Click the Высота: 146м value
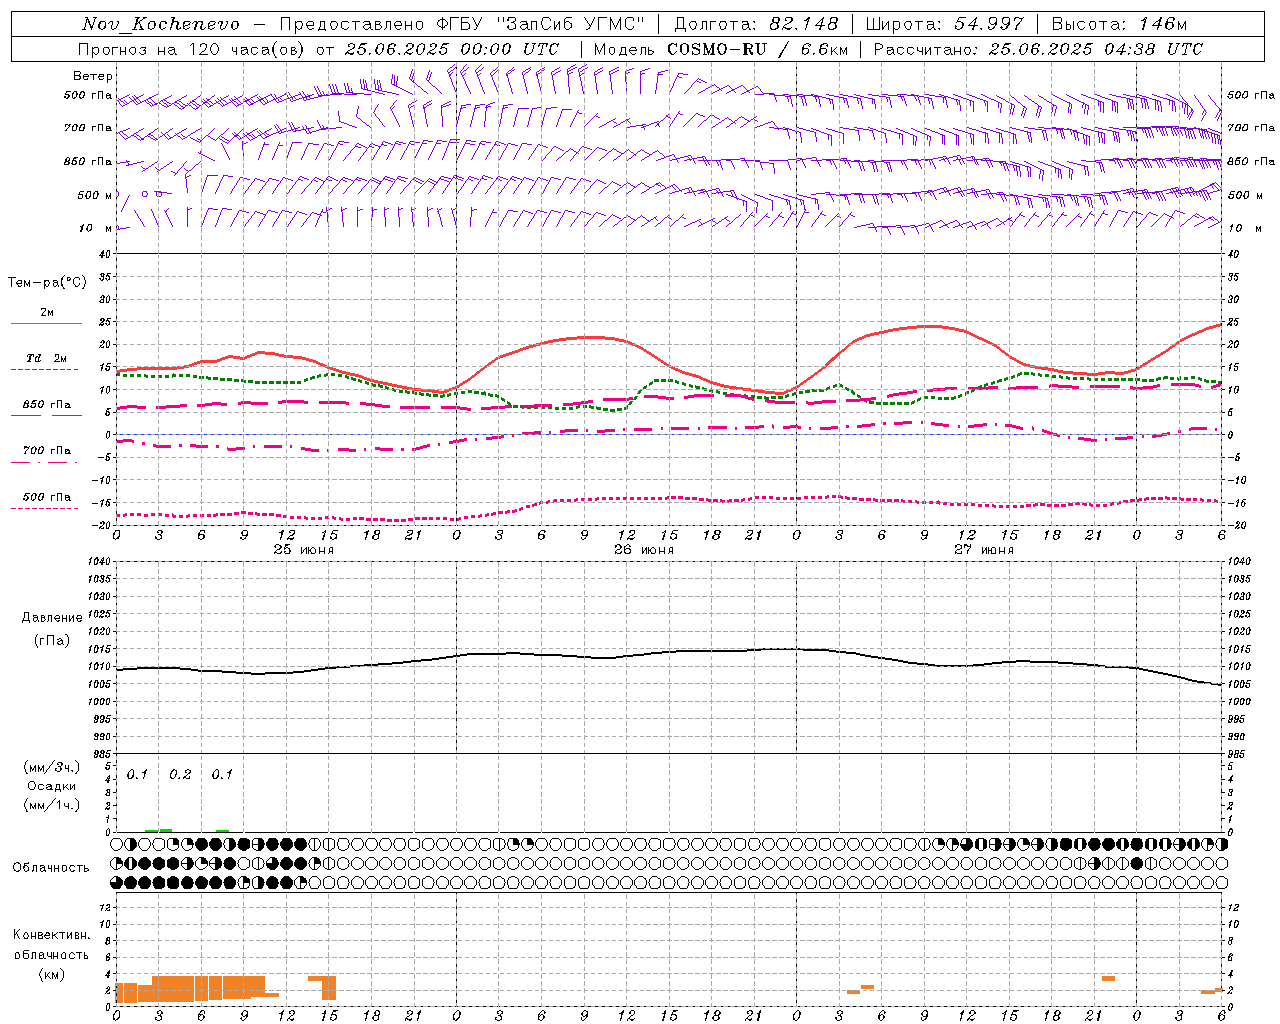The image size is (1280, 1024). click(1120, 24)
